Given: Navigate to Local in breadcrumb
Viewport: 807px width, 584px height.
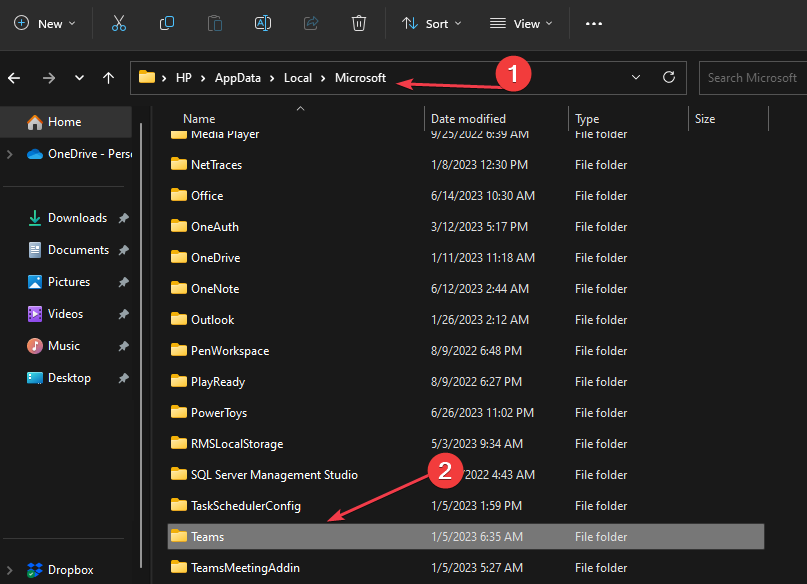Looking at the screenshot, I should [298, 78].
